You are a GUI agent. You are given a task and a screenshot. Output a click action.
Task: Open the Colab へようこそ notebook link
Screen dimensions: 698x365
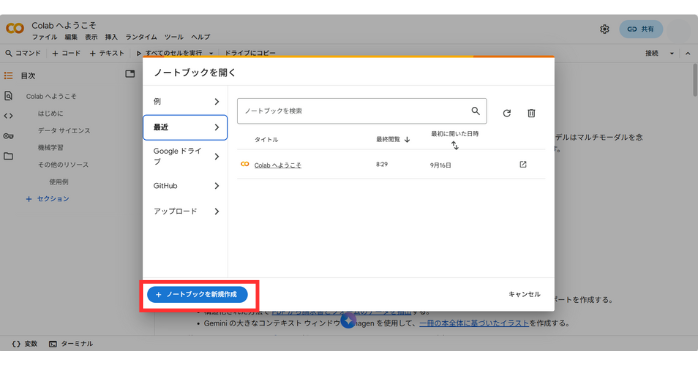(278, 165)
